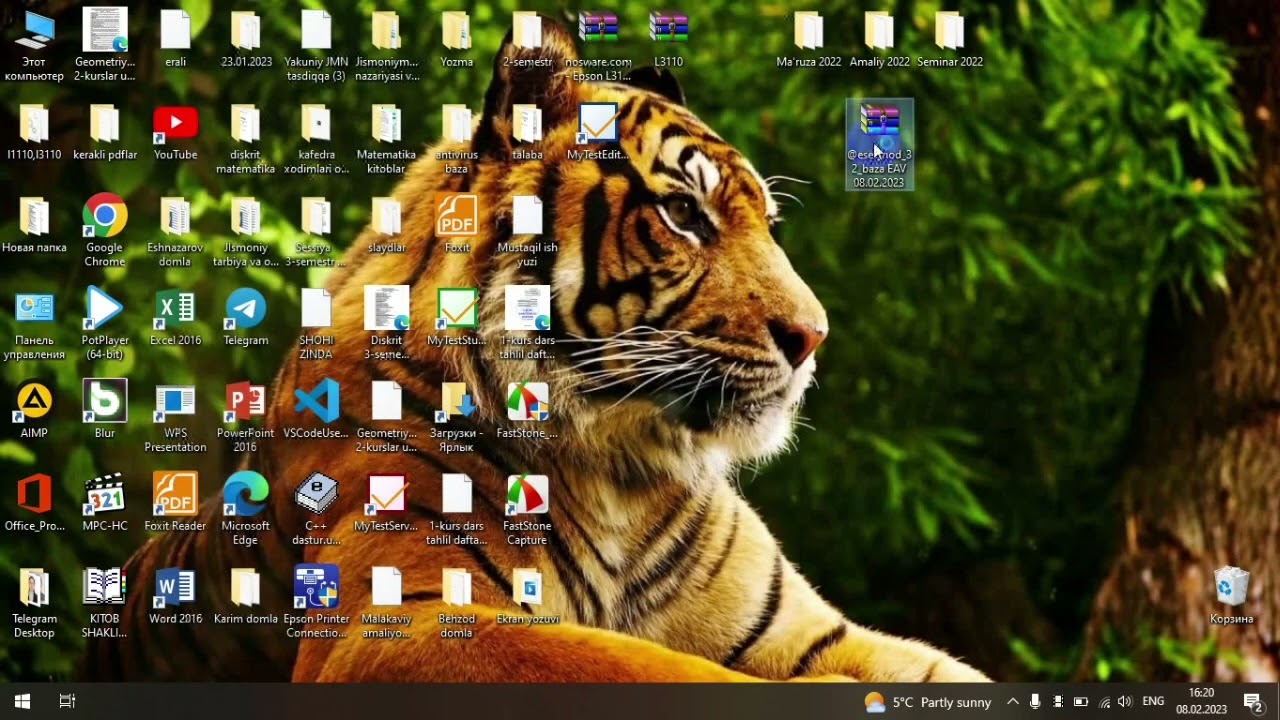Screen dimensions: 1280x720
Task: Open Google Chrome from the desktop
Action: click(104, 232)
